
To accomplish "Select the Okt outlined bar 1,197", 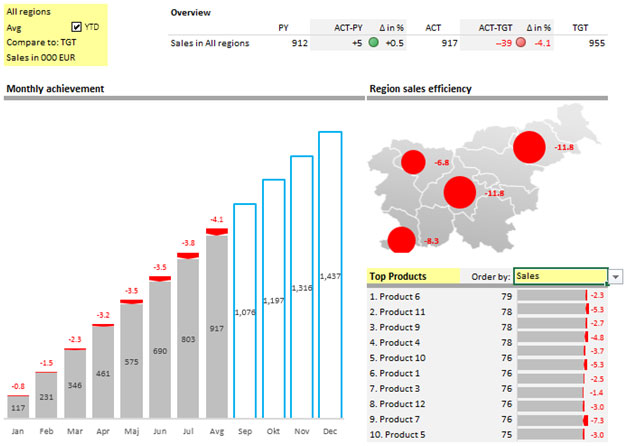I will pos(274,299).
